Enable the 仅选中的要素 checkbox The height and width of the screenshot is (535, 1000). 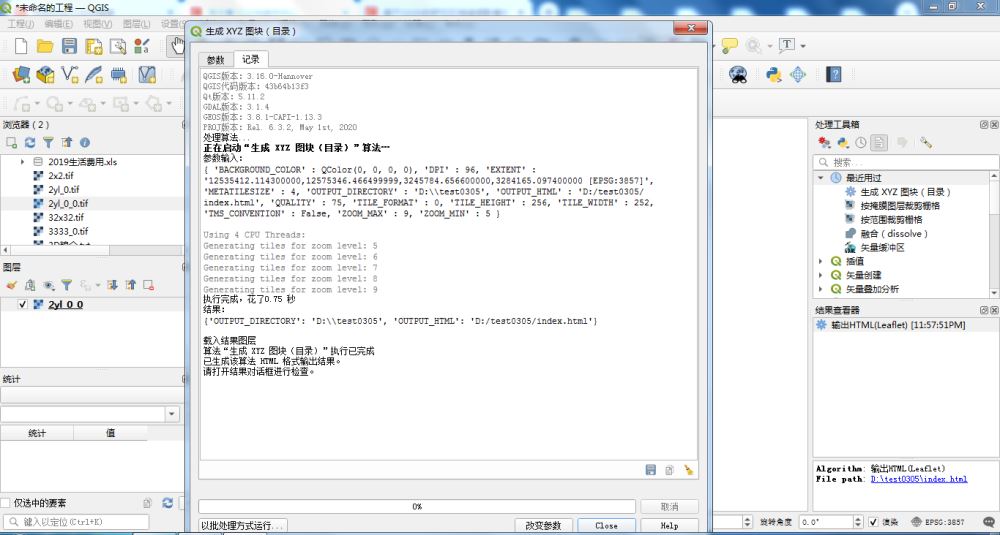tap(7, 503)
